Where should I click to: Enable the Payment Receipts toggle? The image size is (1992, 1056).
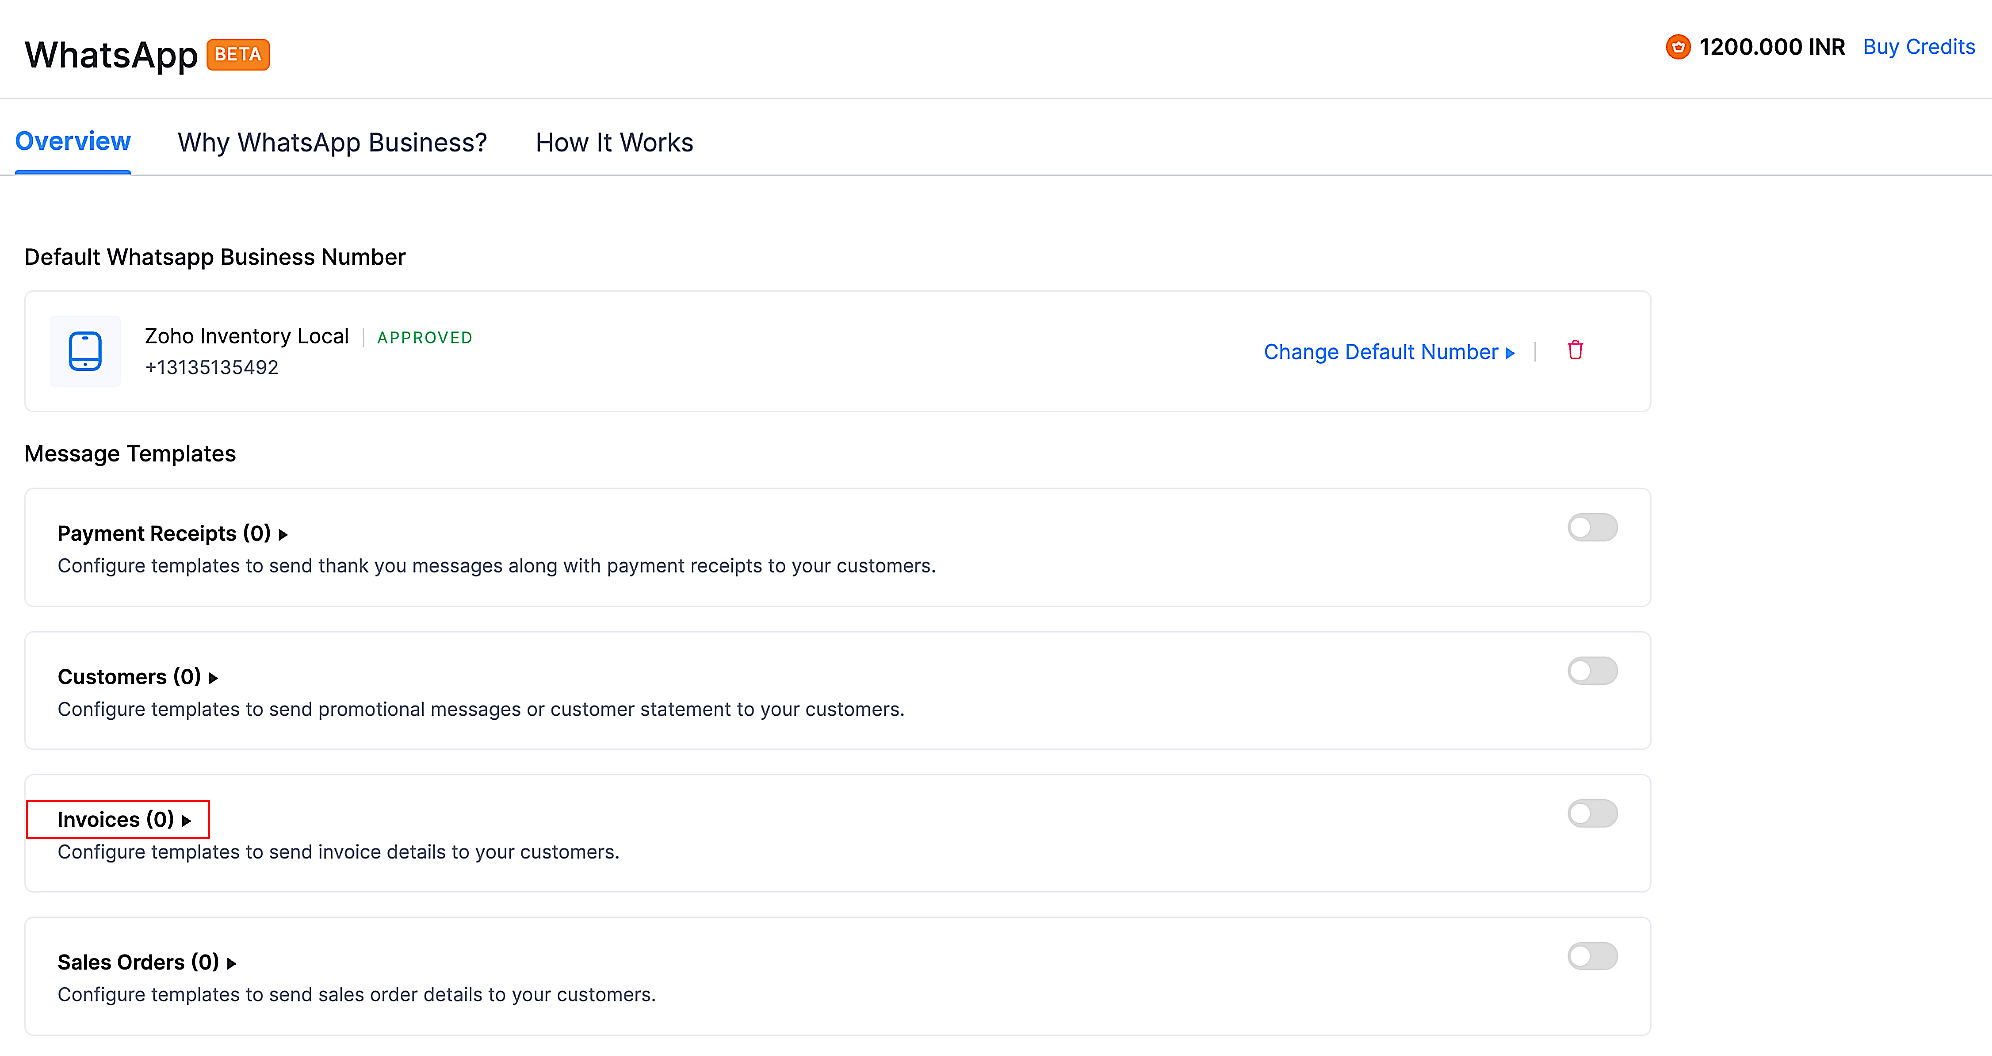click(x=1592, y=527)
